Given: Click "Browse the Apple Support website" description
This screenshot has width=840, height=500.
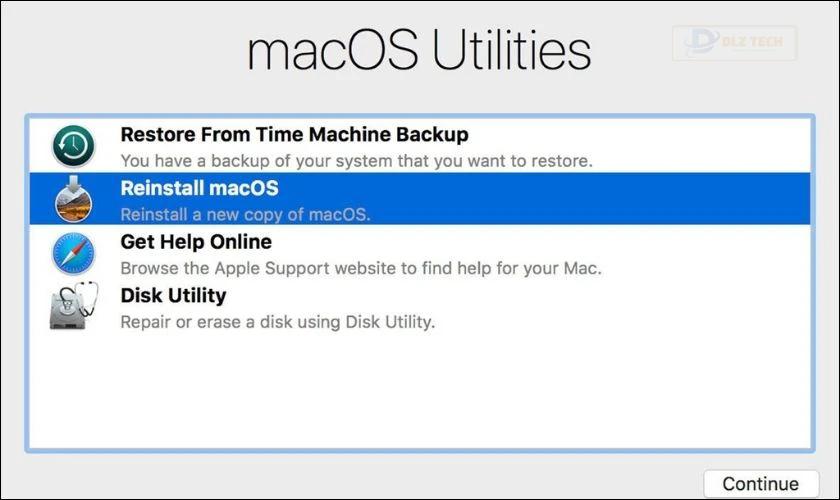Looking at the screenshot, I should pyautogui.click(x=361, y=268).
